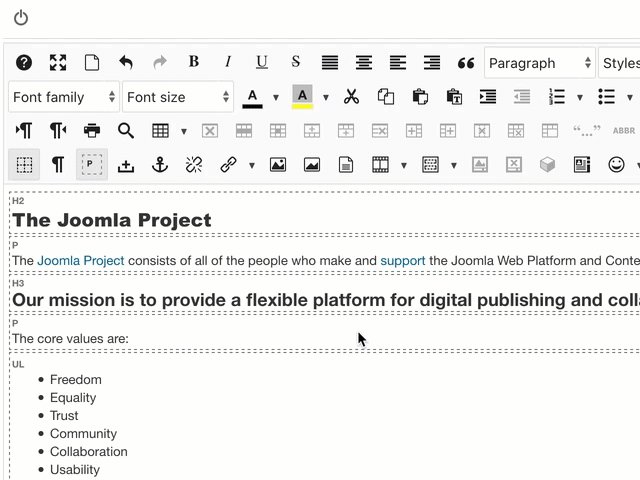Align text to the right
640x480 pixels.
coord(432,63)
